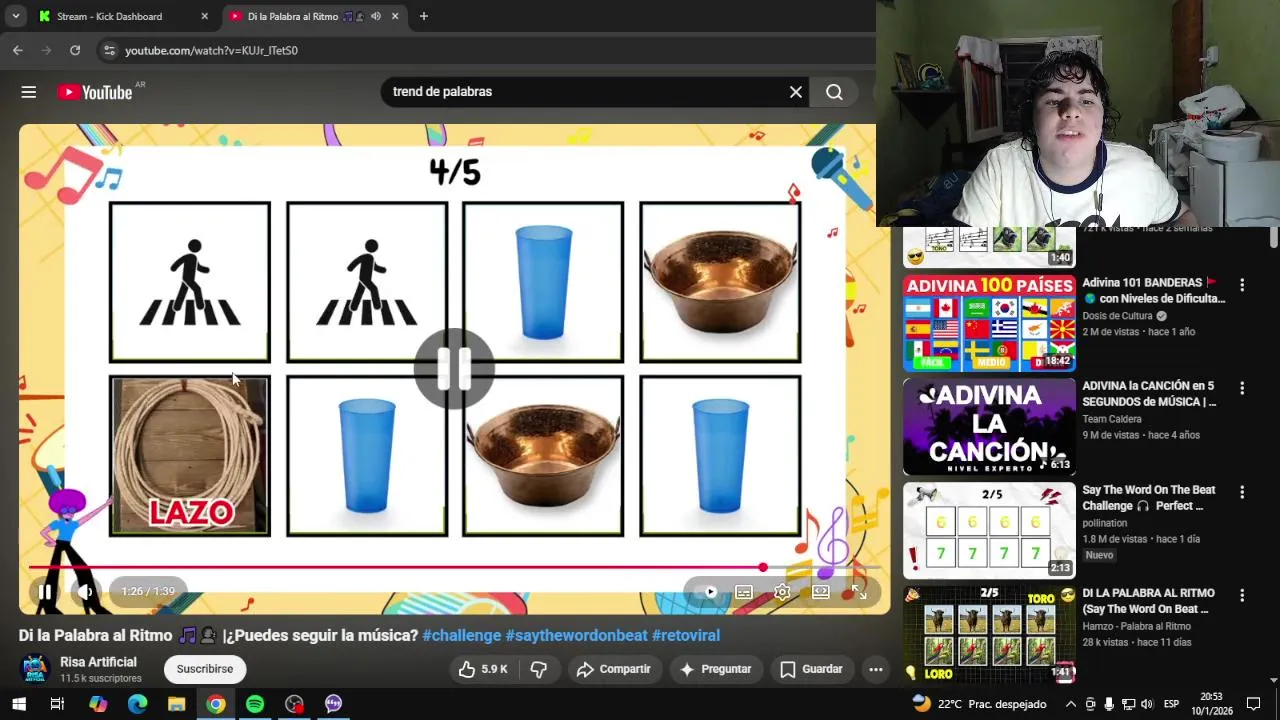Share the video with Compartir

(x=614, y=669)
